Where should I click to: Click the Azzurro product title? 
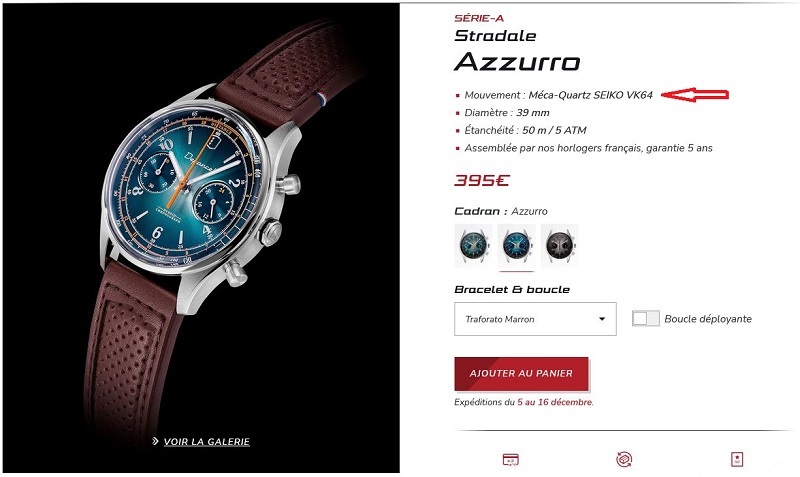click(517, 62)
